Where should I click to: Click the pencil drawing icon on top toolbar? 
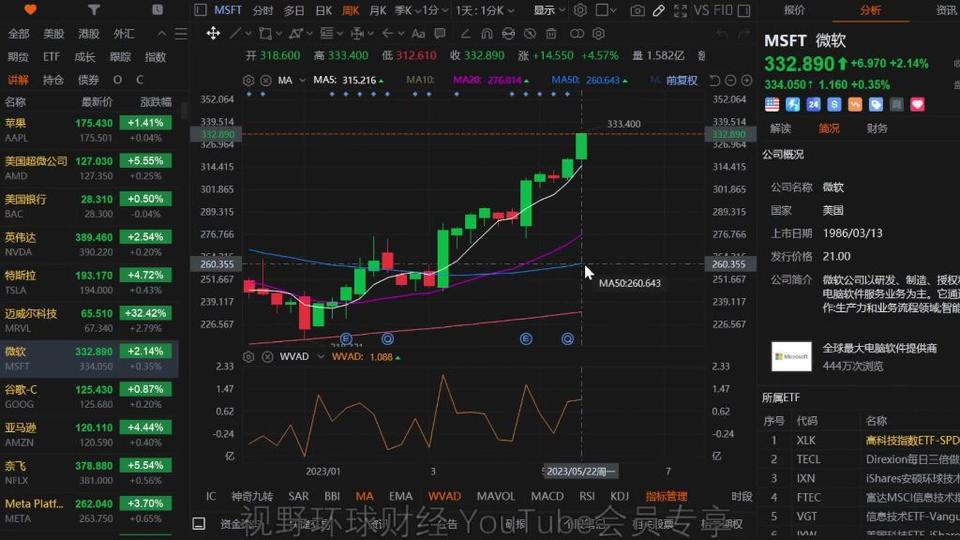tap(659, 10)
